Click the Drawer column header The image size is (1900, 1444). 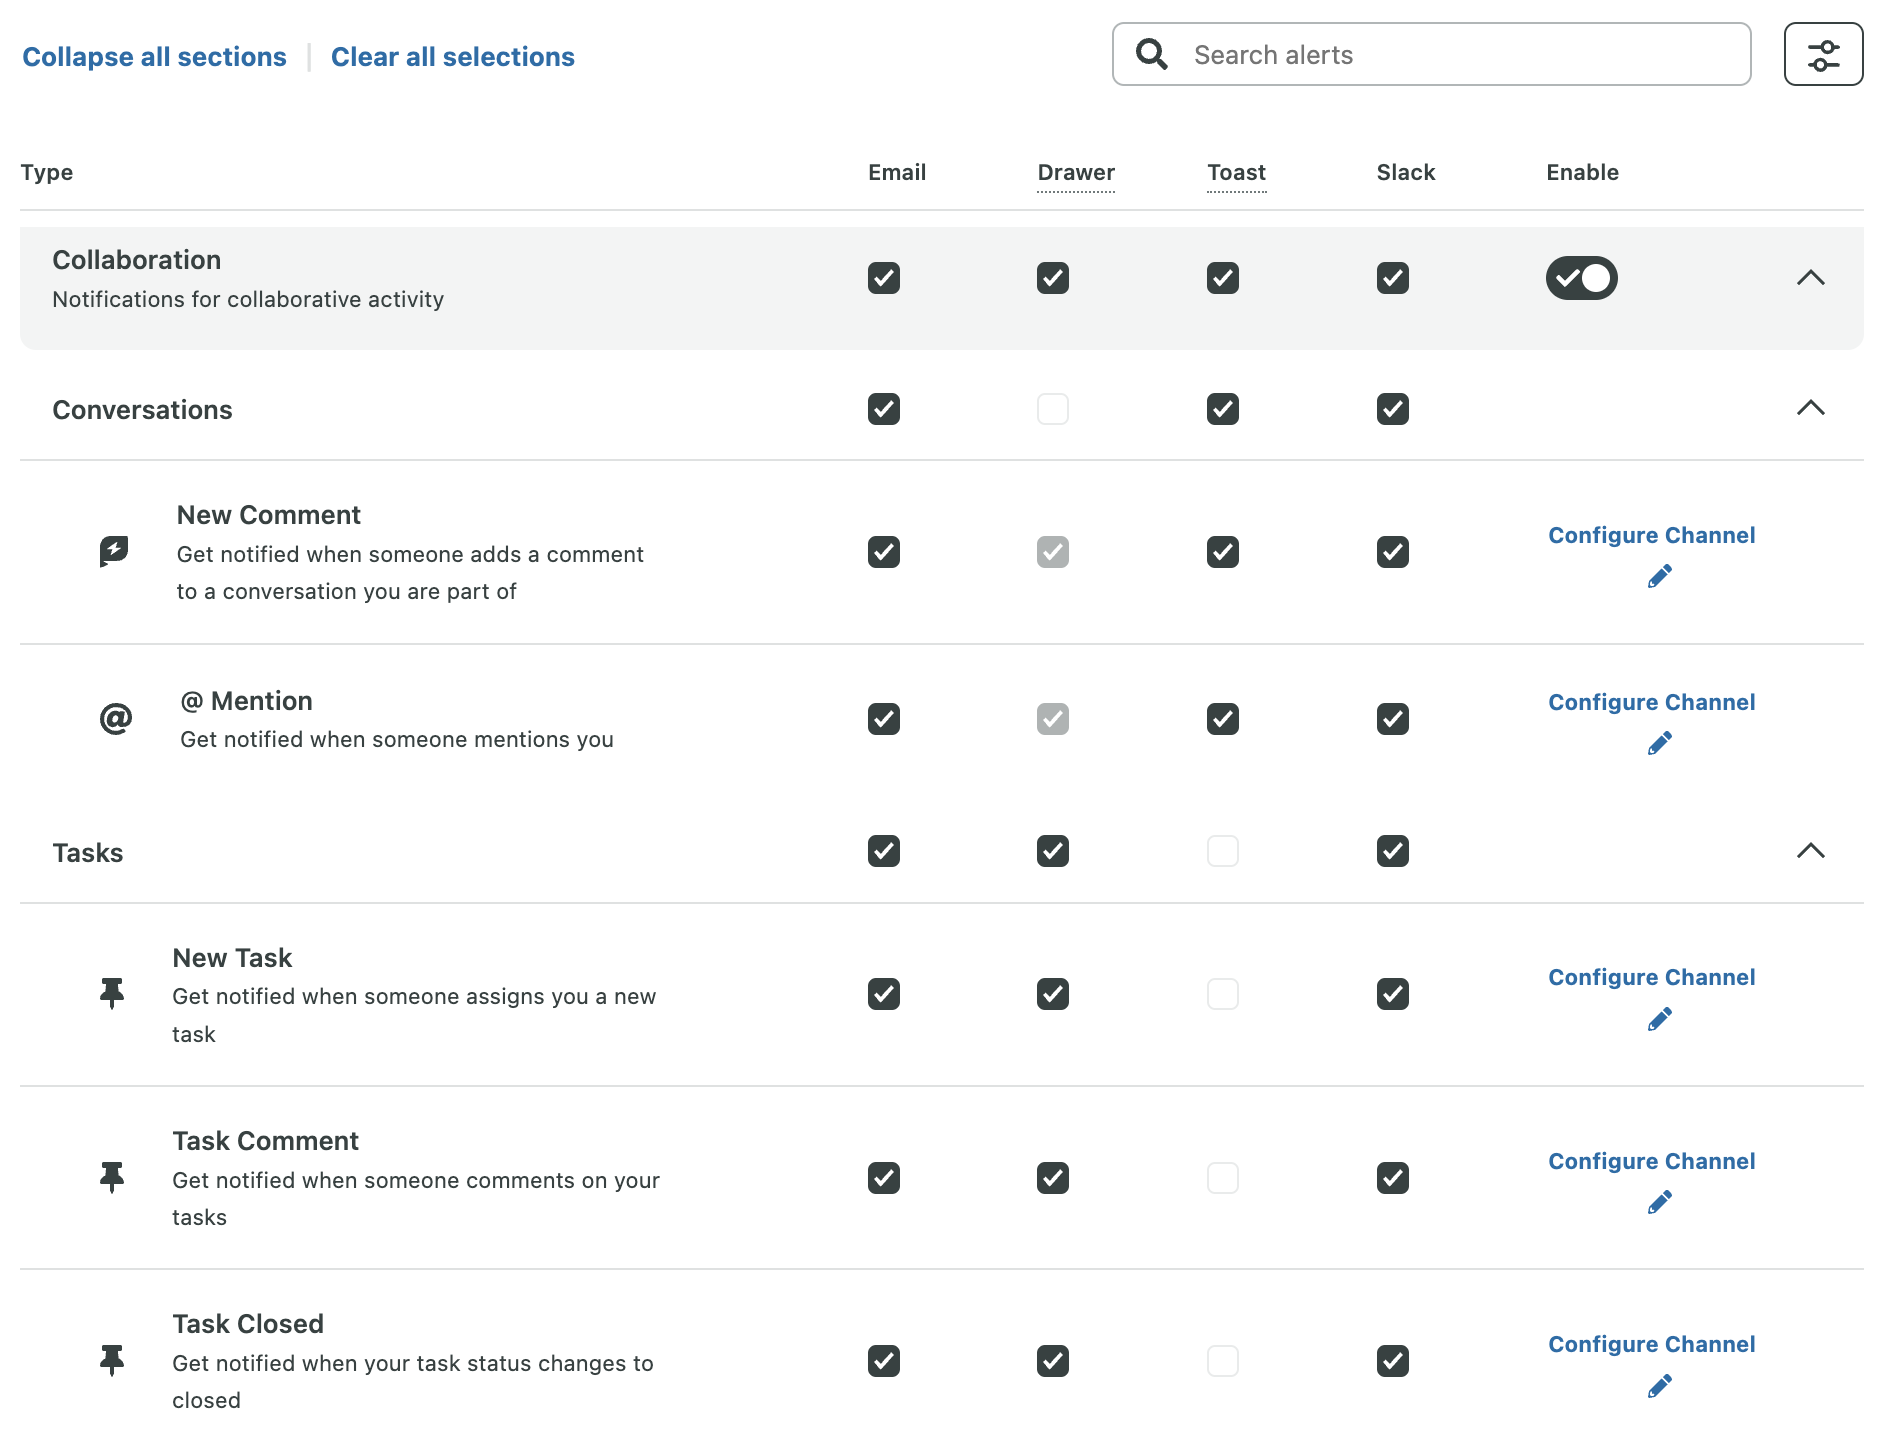tap(1076, 172)
